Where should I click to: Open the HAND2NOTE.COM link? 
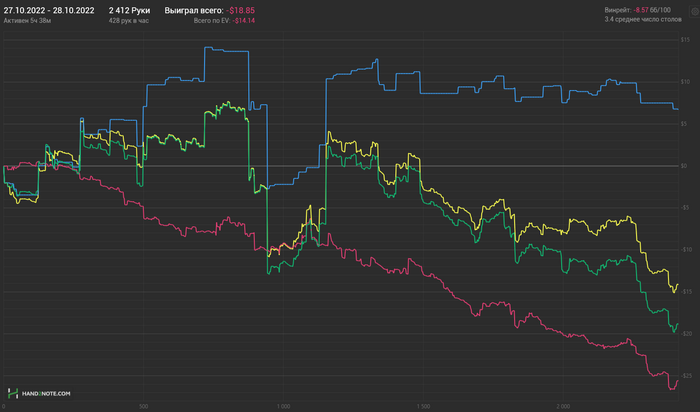(x=46, y=394)
